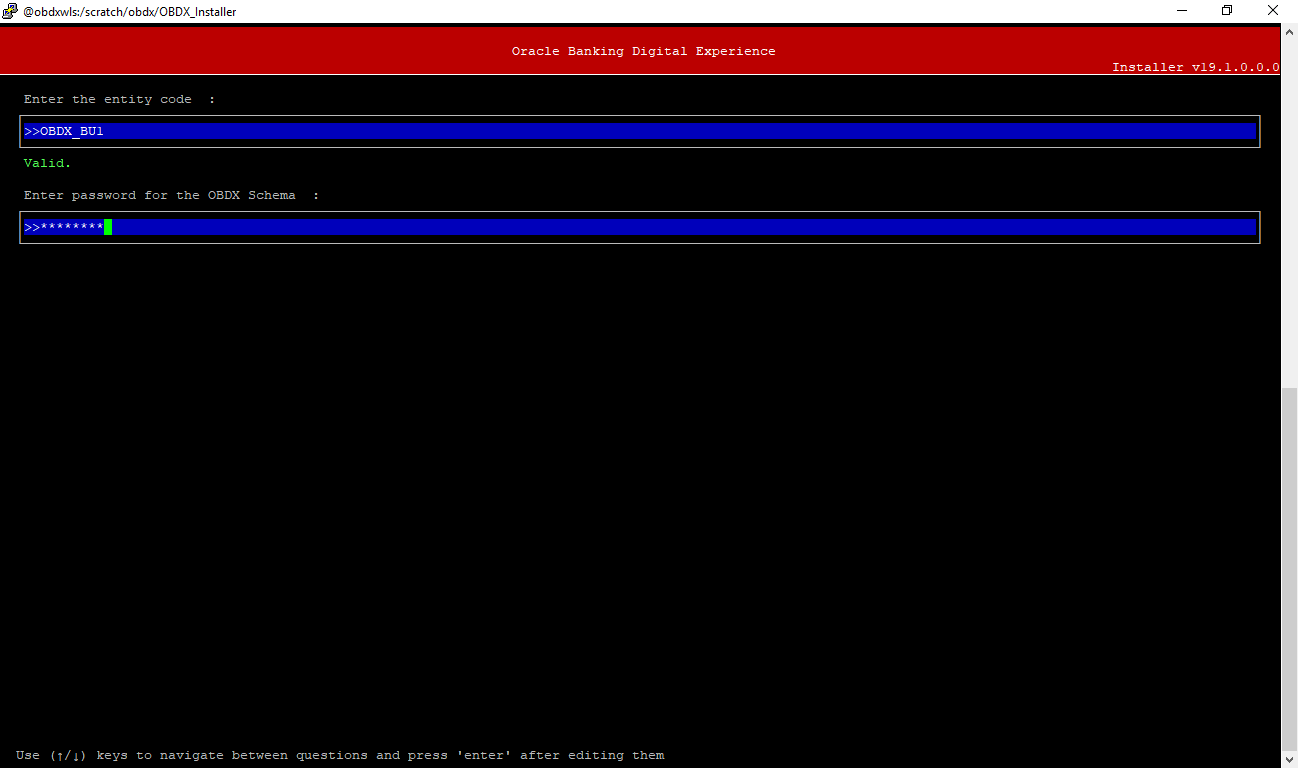Restore down the terminal window
1298x768 pixels.
tap(1227, 11)
